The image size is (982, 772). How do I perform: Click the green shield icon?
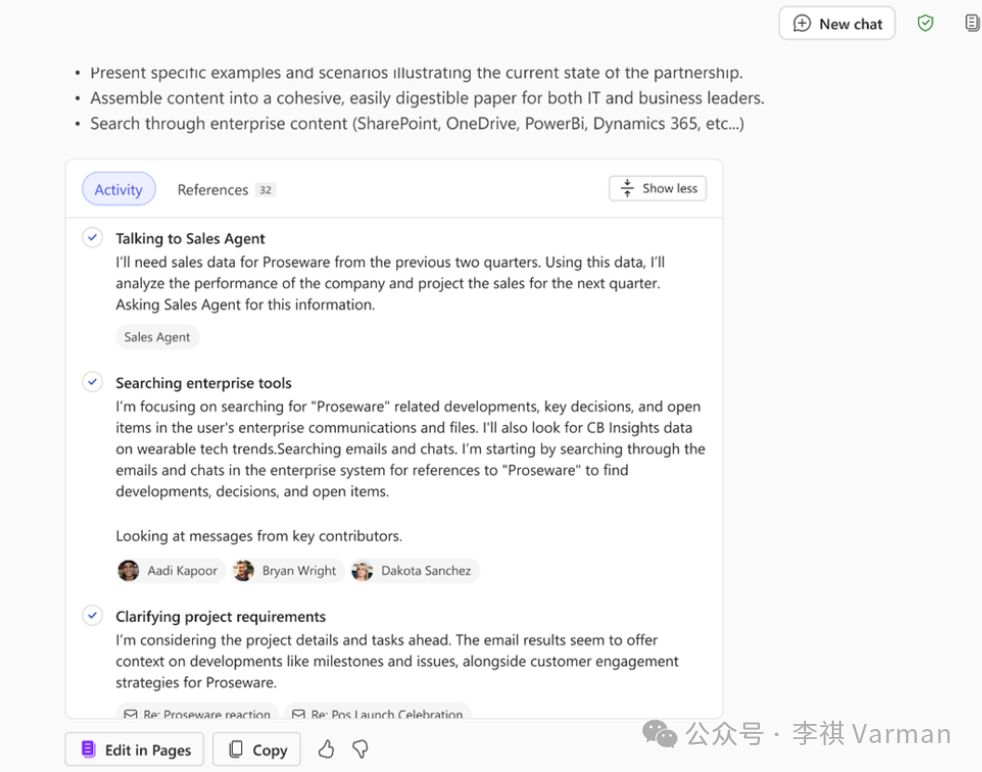[925, 23]
